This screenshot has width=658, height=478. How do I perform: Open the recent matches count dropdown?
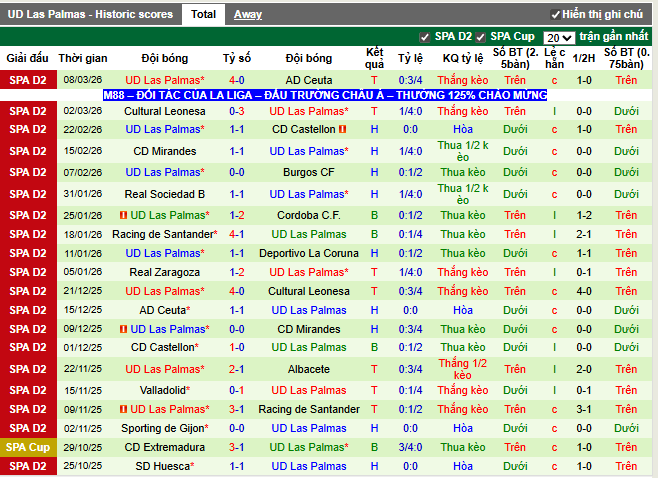click(x=559, y=37)
